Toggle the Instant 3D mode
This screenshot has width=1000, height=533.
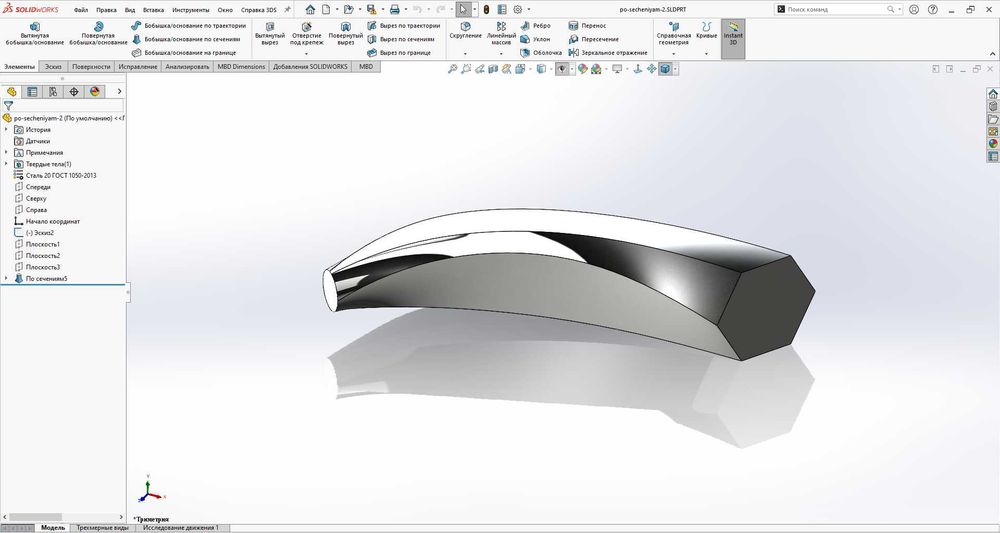tap(733, 34)
